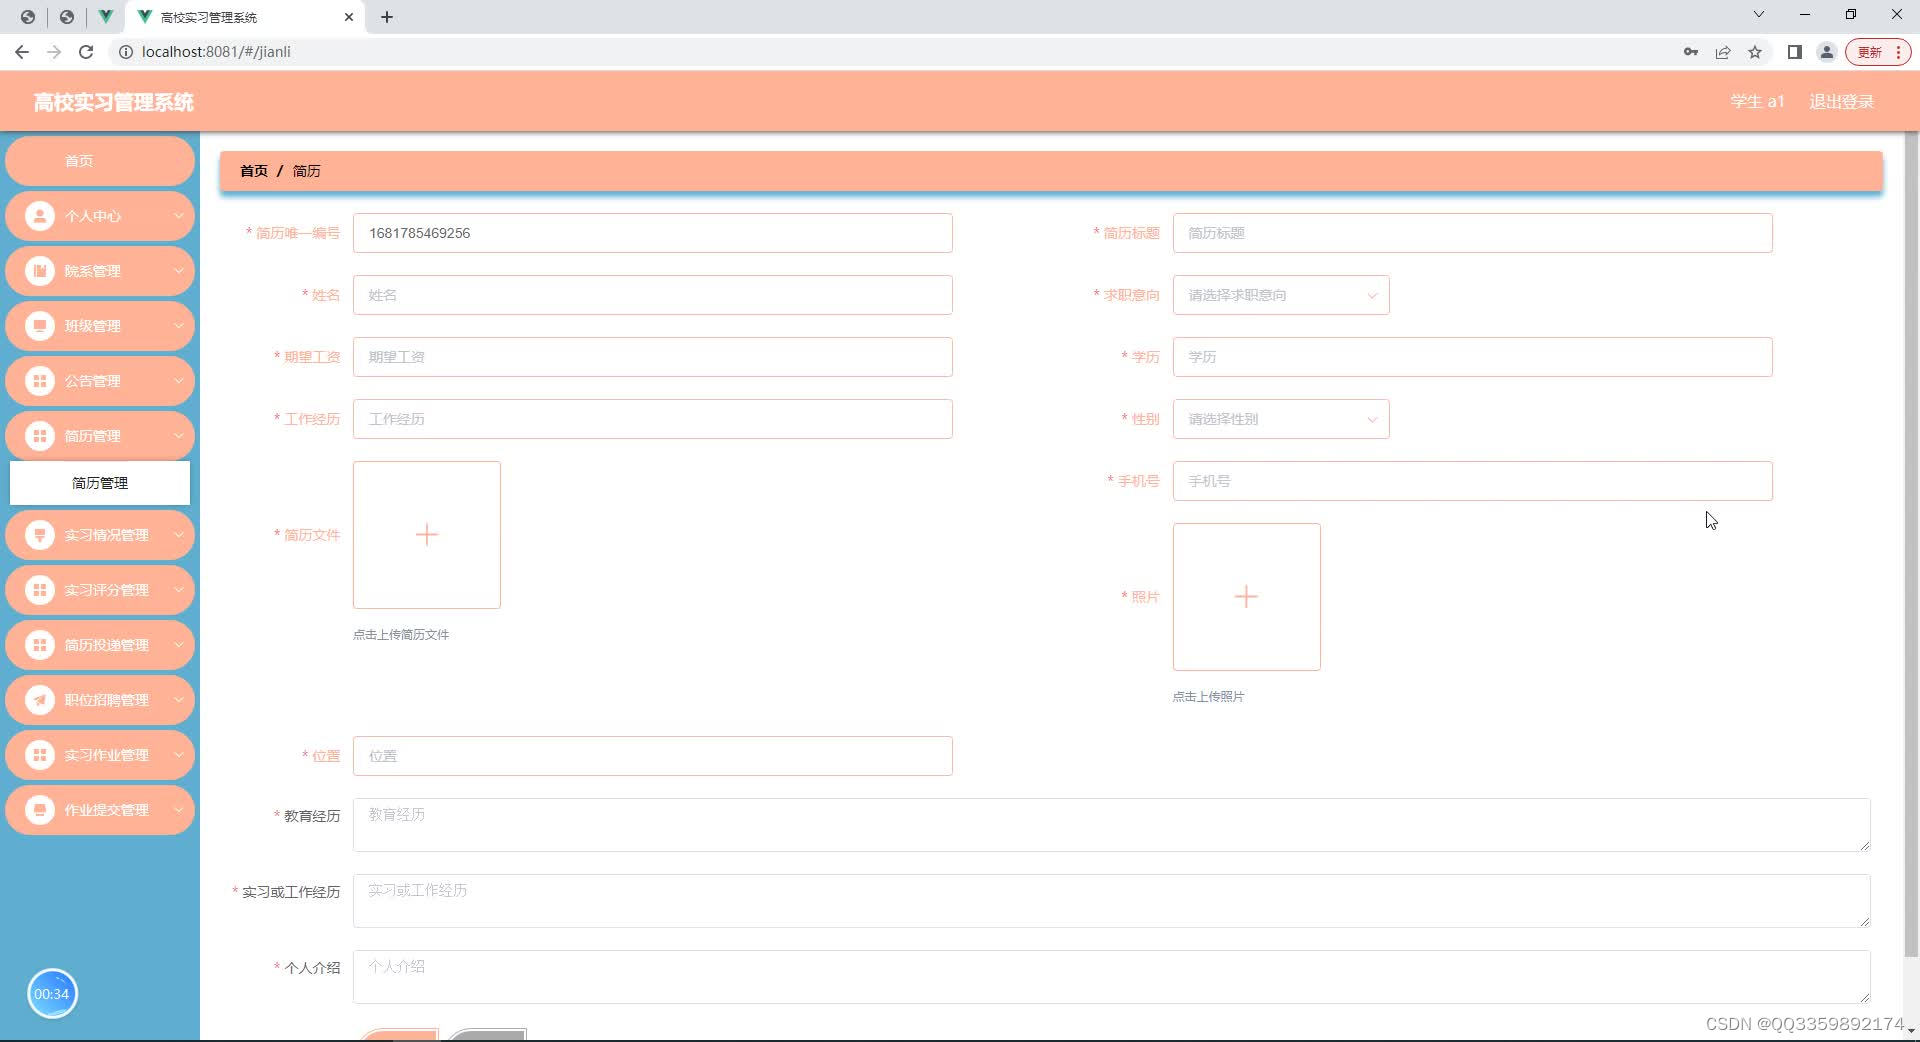Click the 作业提交管理 sidebar icon
The height and width of the screenshot is (1042, 1920).
(40, 810)
